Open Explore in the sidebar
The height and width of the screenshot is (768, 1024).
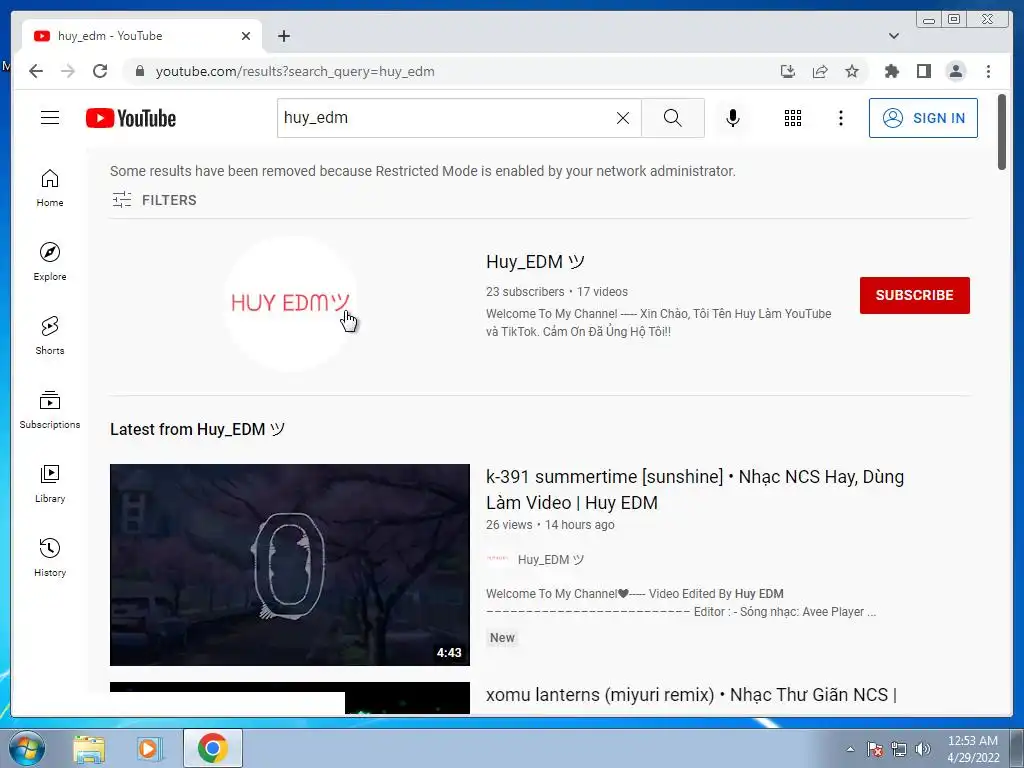tap(50, 262)
